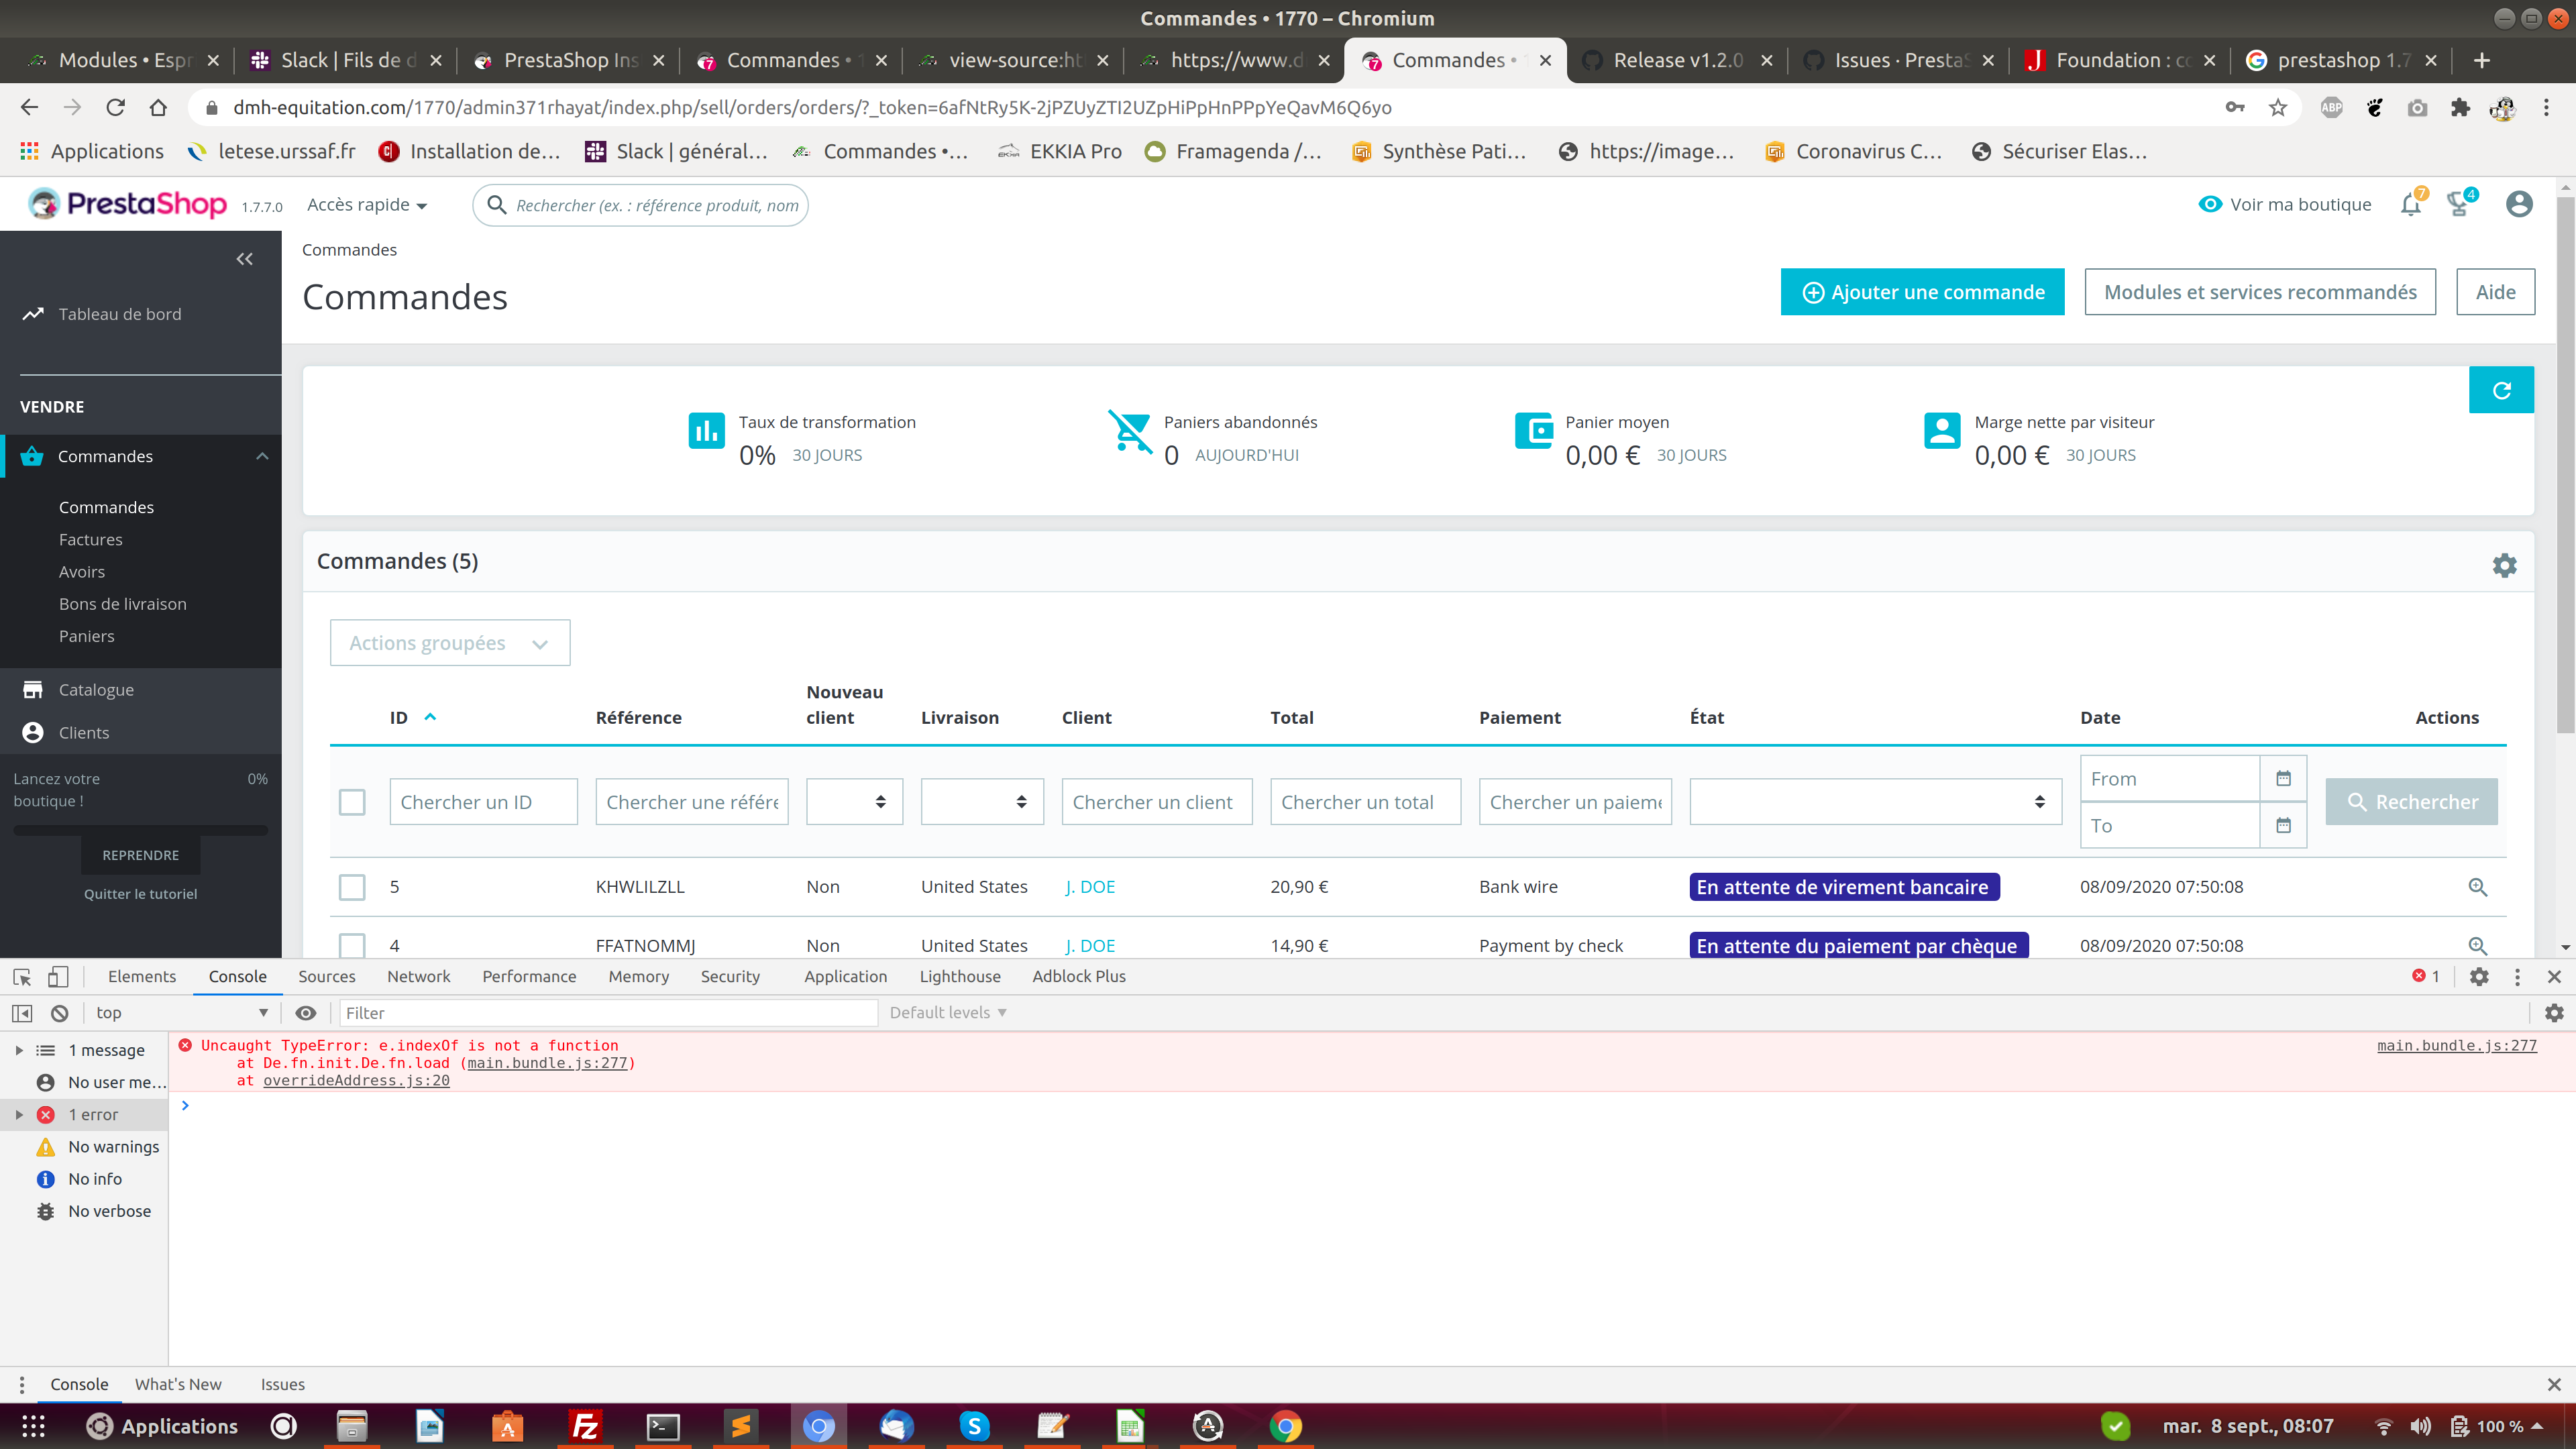2576x1449 pixels.
Task: Toggle the device emulation toolbar in DevTools
Action: pos(57,977)
